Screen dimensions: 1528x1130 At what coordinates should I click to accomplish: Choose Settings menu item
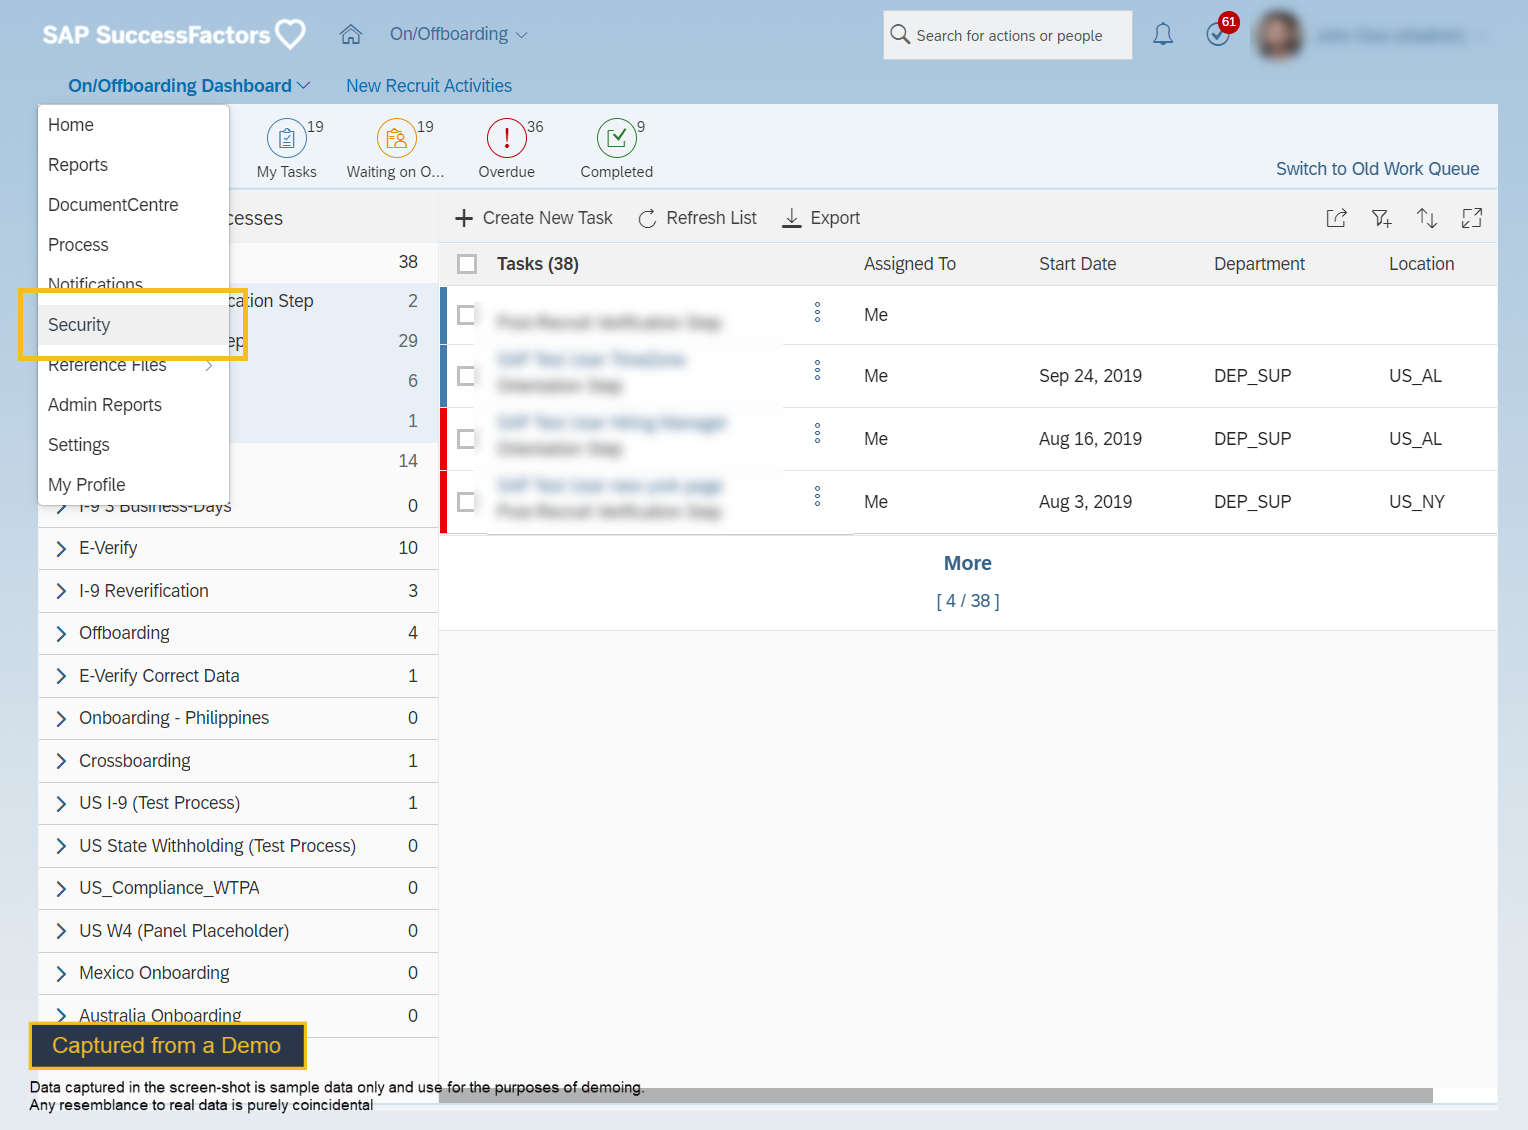[134, 445]
